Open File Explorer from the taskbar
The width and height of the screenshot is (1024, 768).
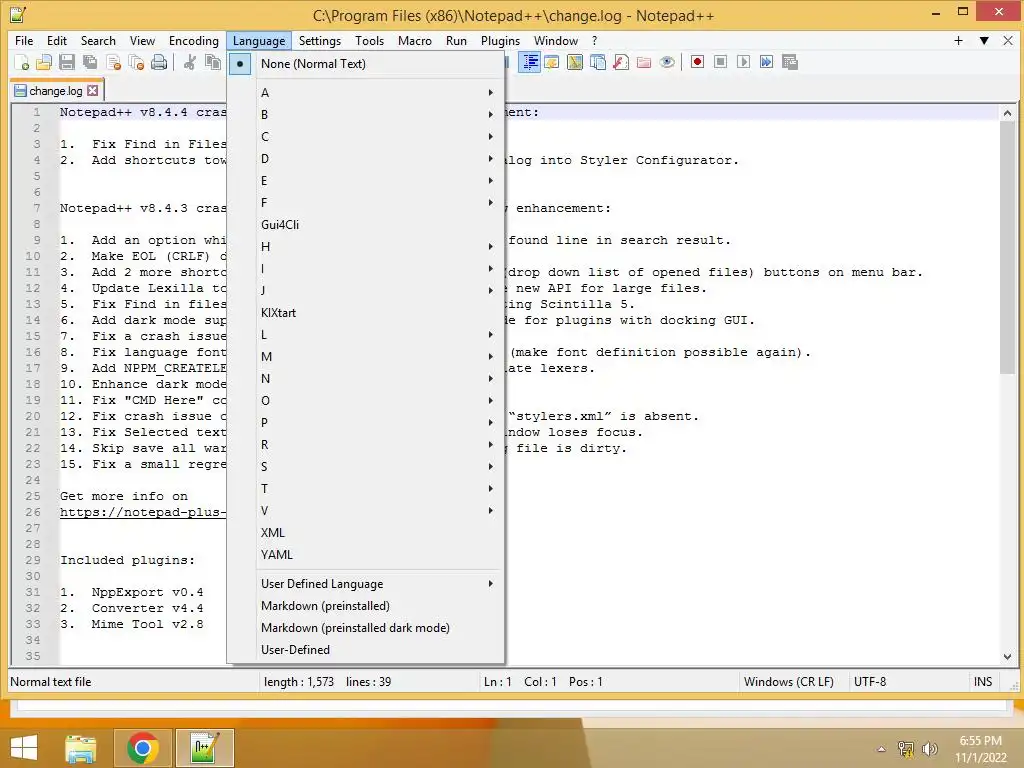coord(80,748)
